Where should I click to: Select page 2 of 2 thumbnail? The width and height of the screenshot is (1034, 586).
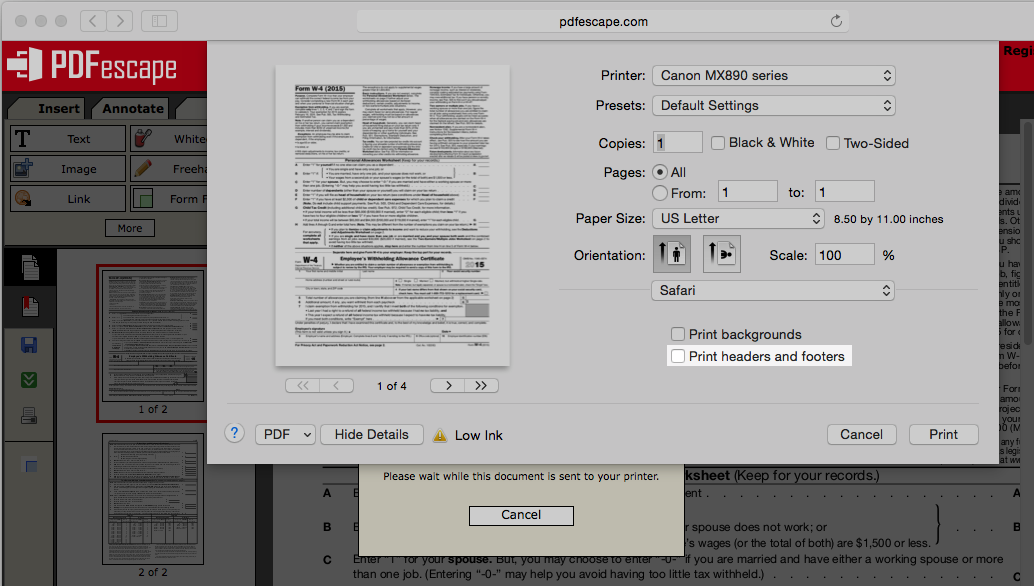[153, 498]
